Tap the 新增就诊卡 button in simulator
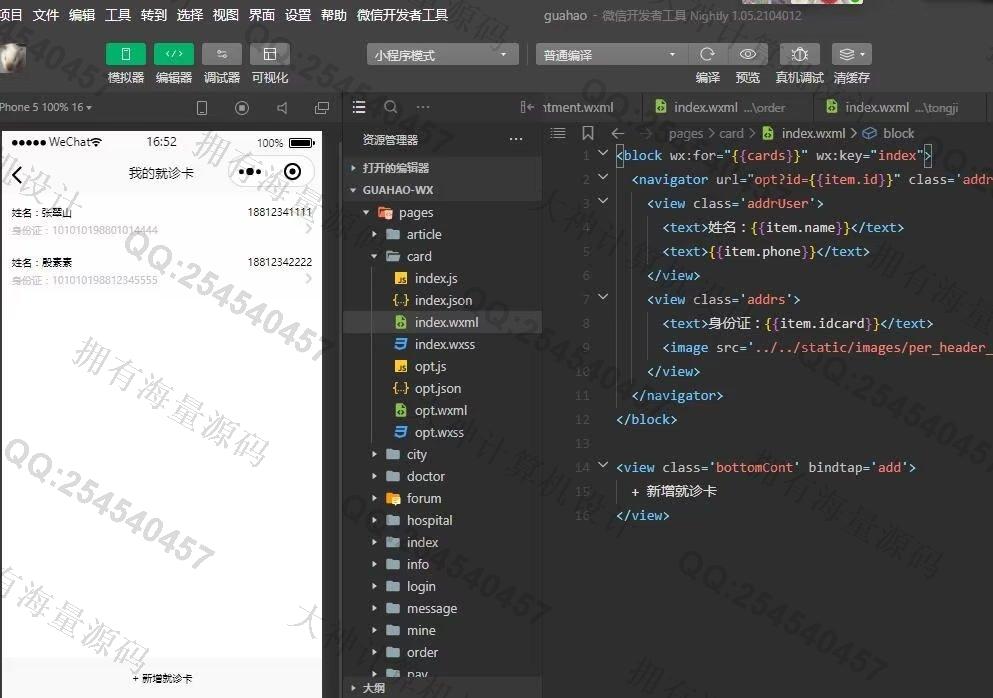993x698 pixels. (162, 678)
